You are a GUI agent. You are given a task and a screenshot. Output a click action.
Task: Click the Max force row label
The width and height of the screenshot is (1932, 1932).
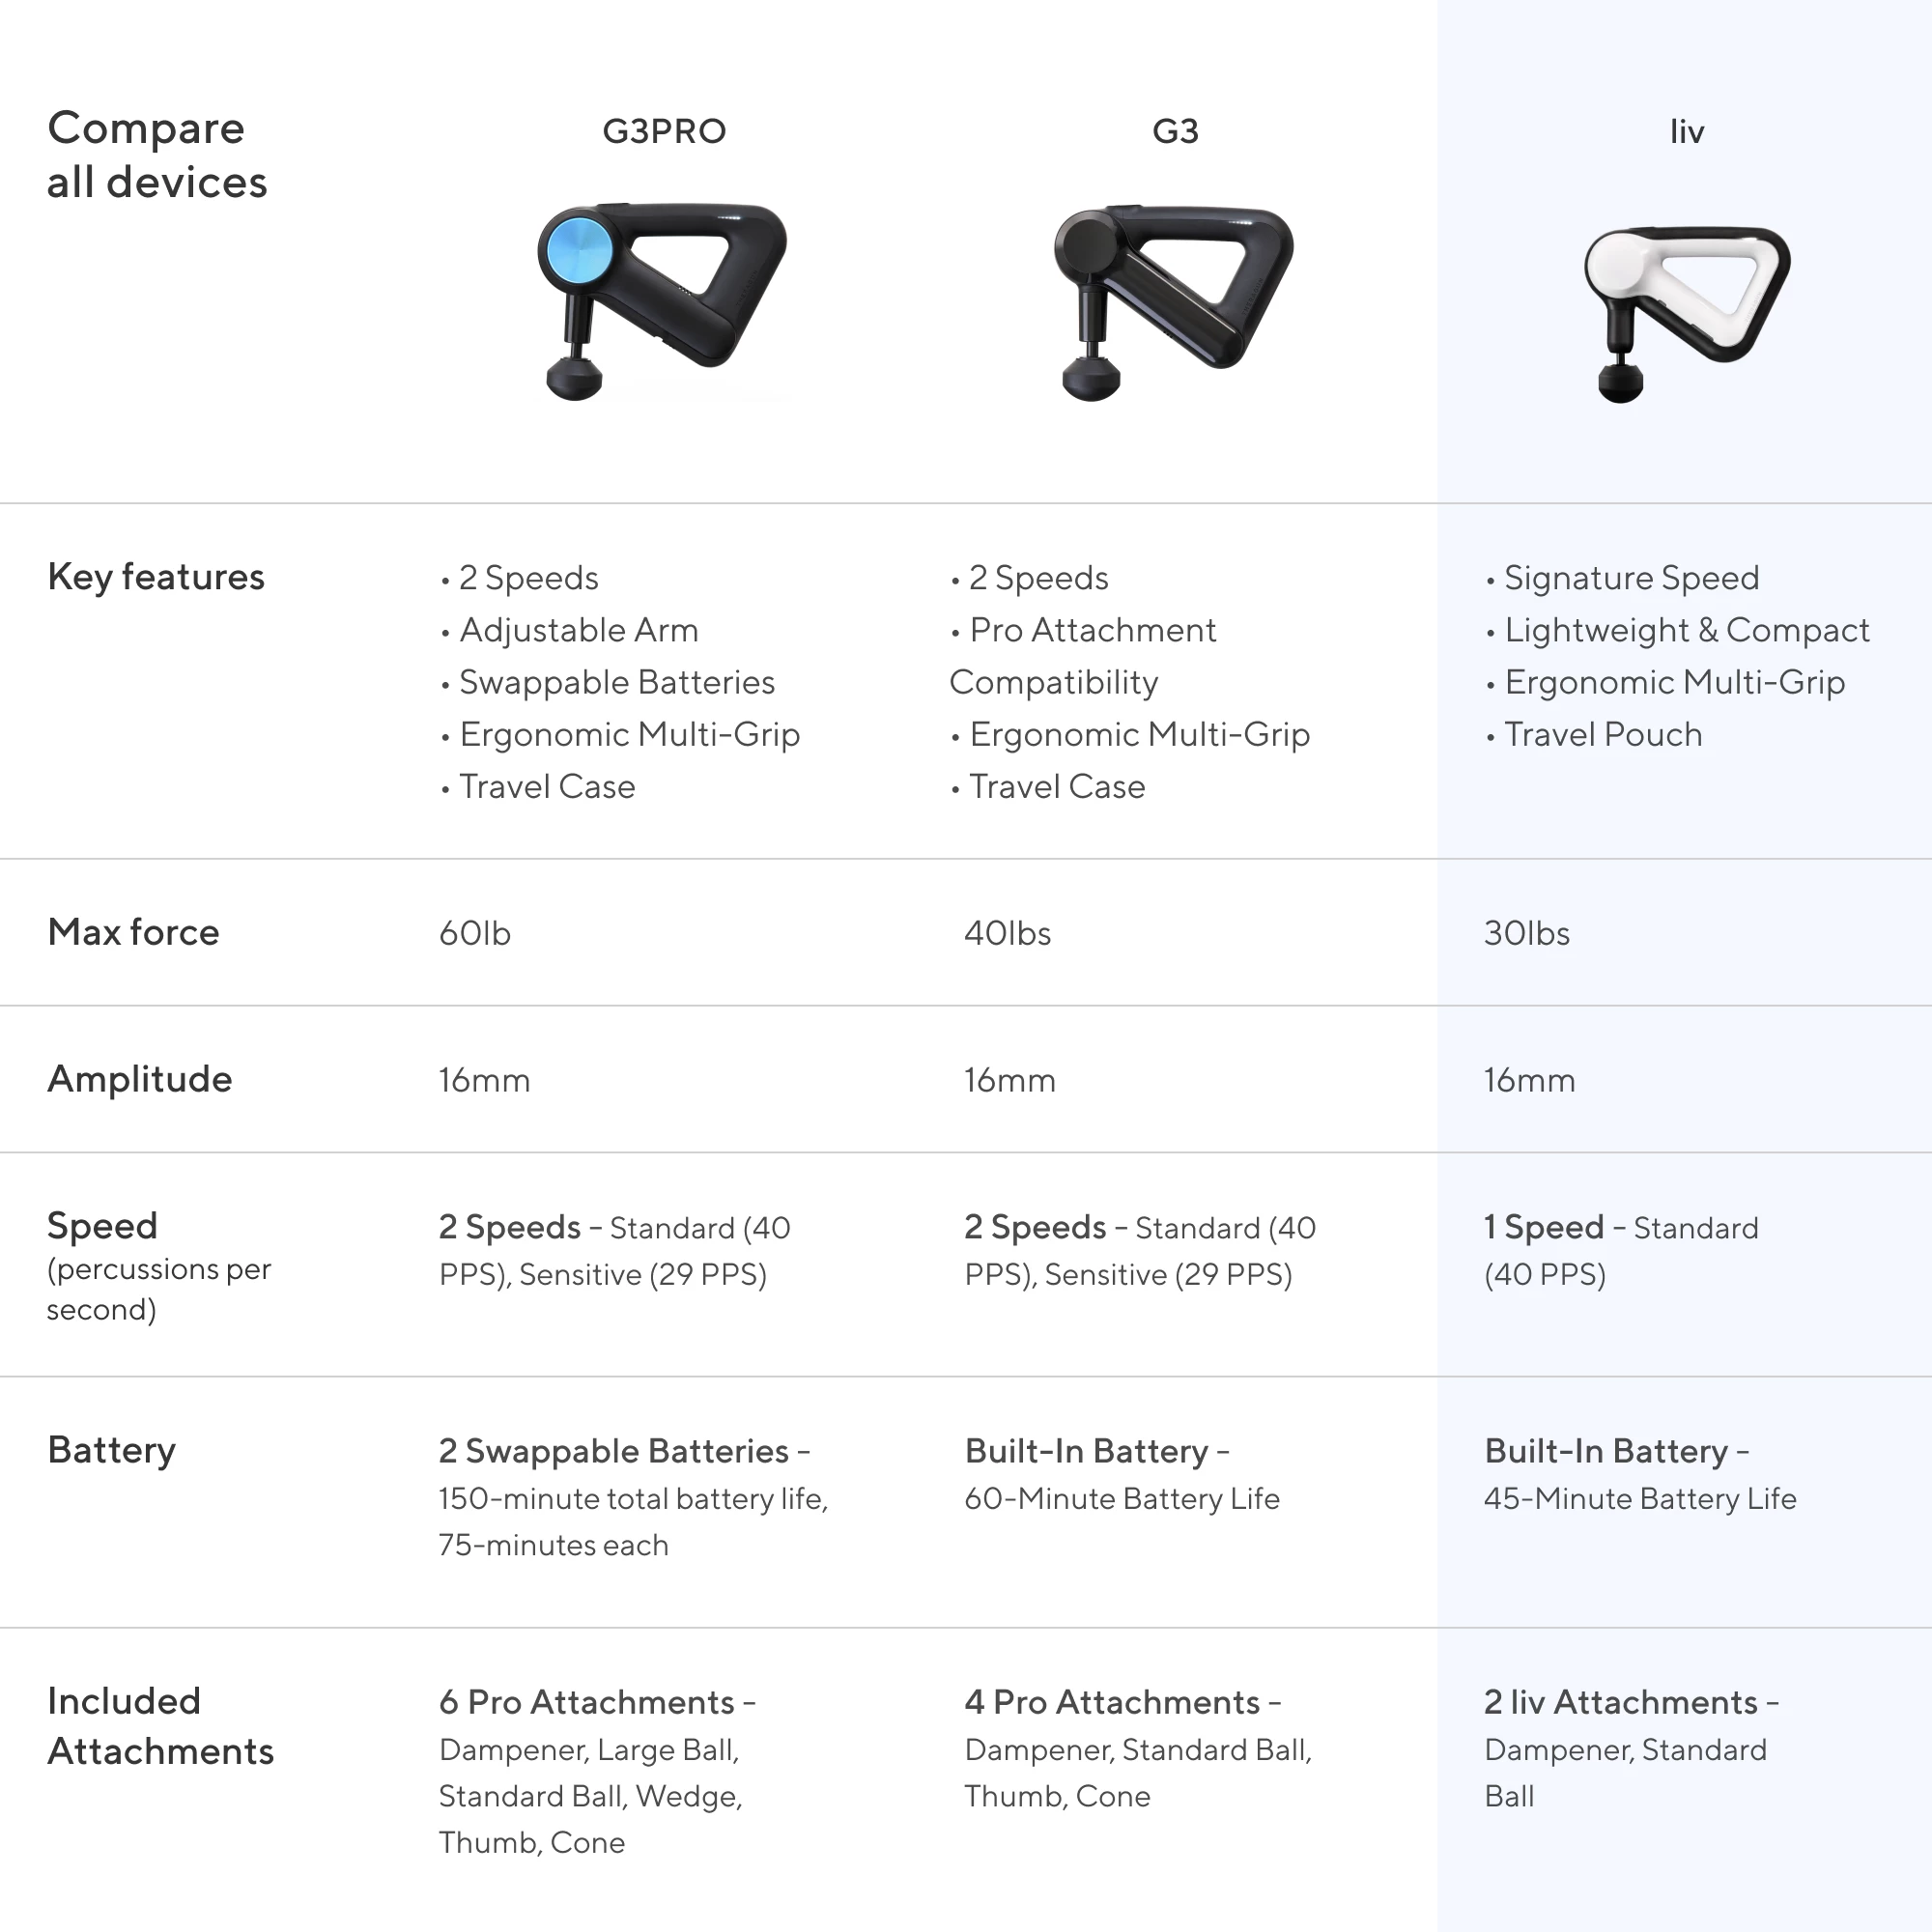[133, 932]
